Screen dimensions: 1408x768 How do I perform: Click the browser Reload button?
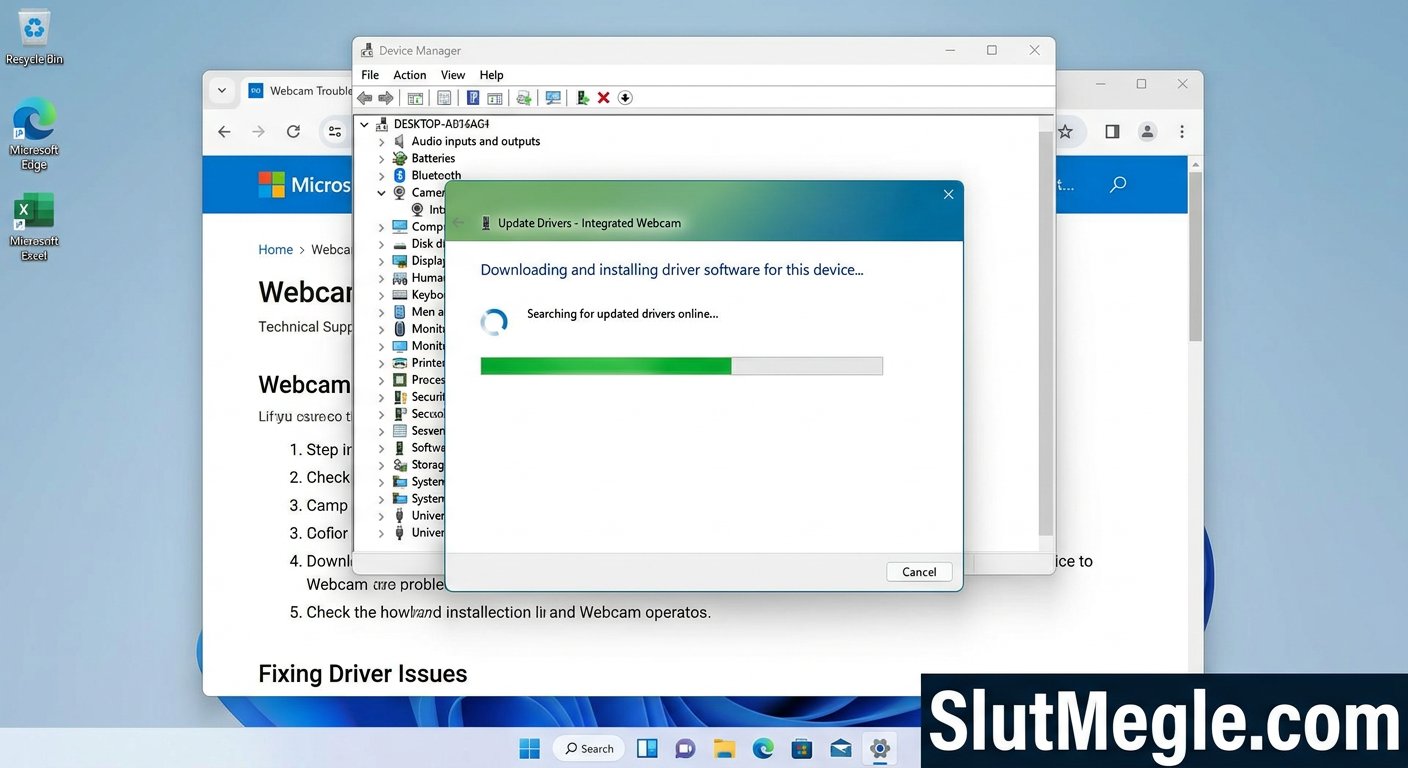(293, 132)
